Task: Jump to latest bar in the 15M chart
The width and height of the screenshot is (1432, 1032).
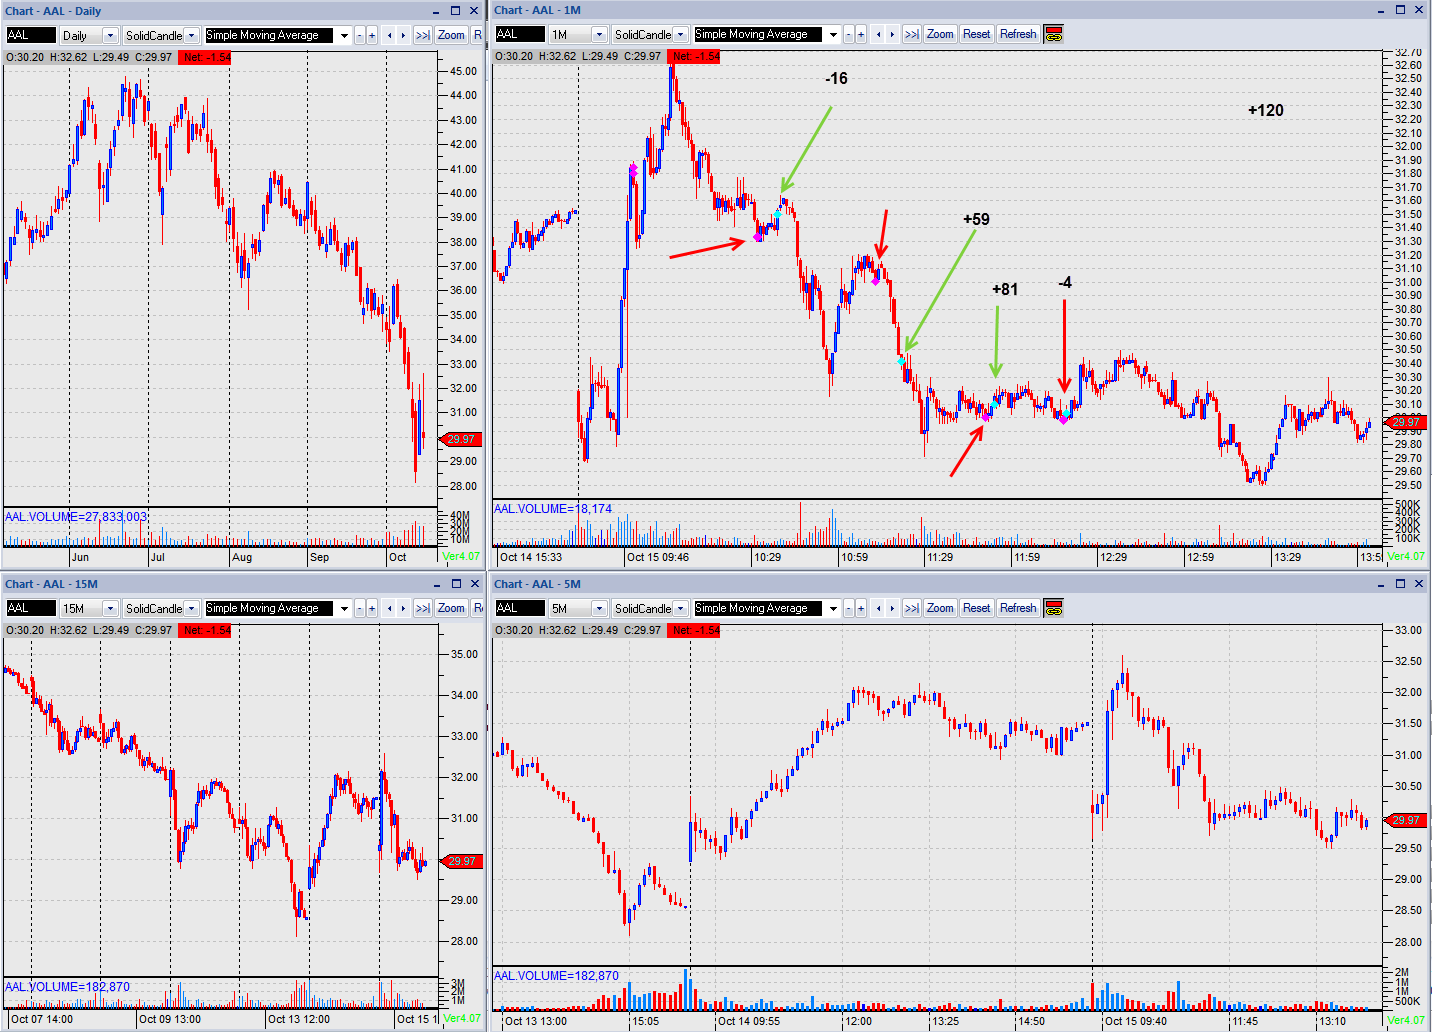Action: (x=423, y=608)
